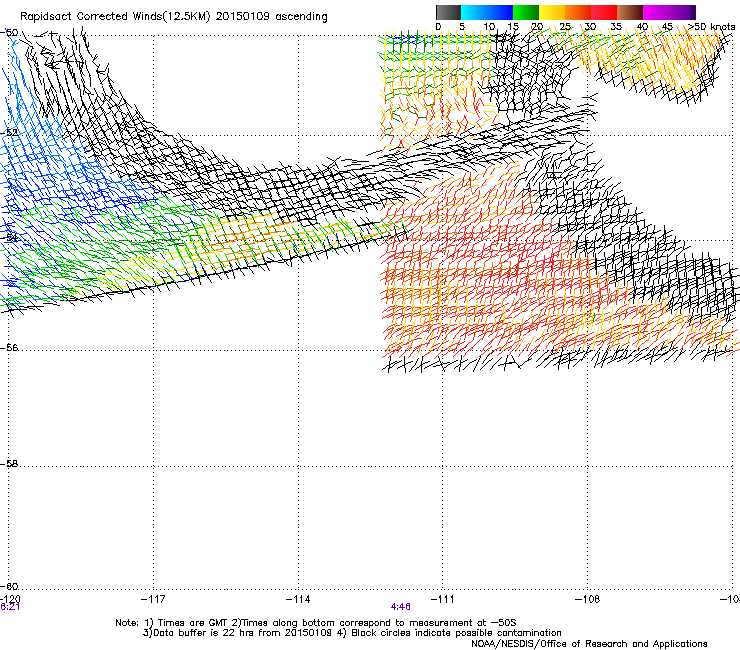This screenshot has width=740, height=650.
Task: Click the legend tick label 25
Action: (x=565, y=27)
